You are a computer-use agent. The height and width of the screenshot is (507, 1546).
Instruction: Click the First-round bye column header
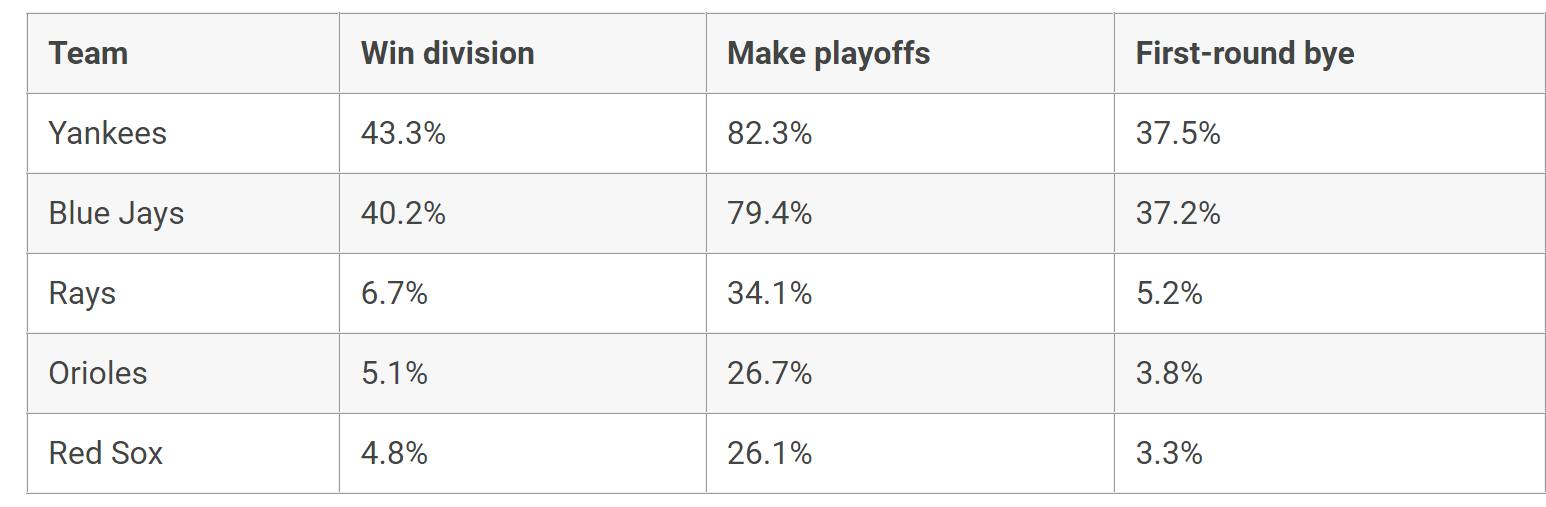pos(1244,53)
